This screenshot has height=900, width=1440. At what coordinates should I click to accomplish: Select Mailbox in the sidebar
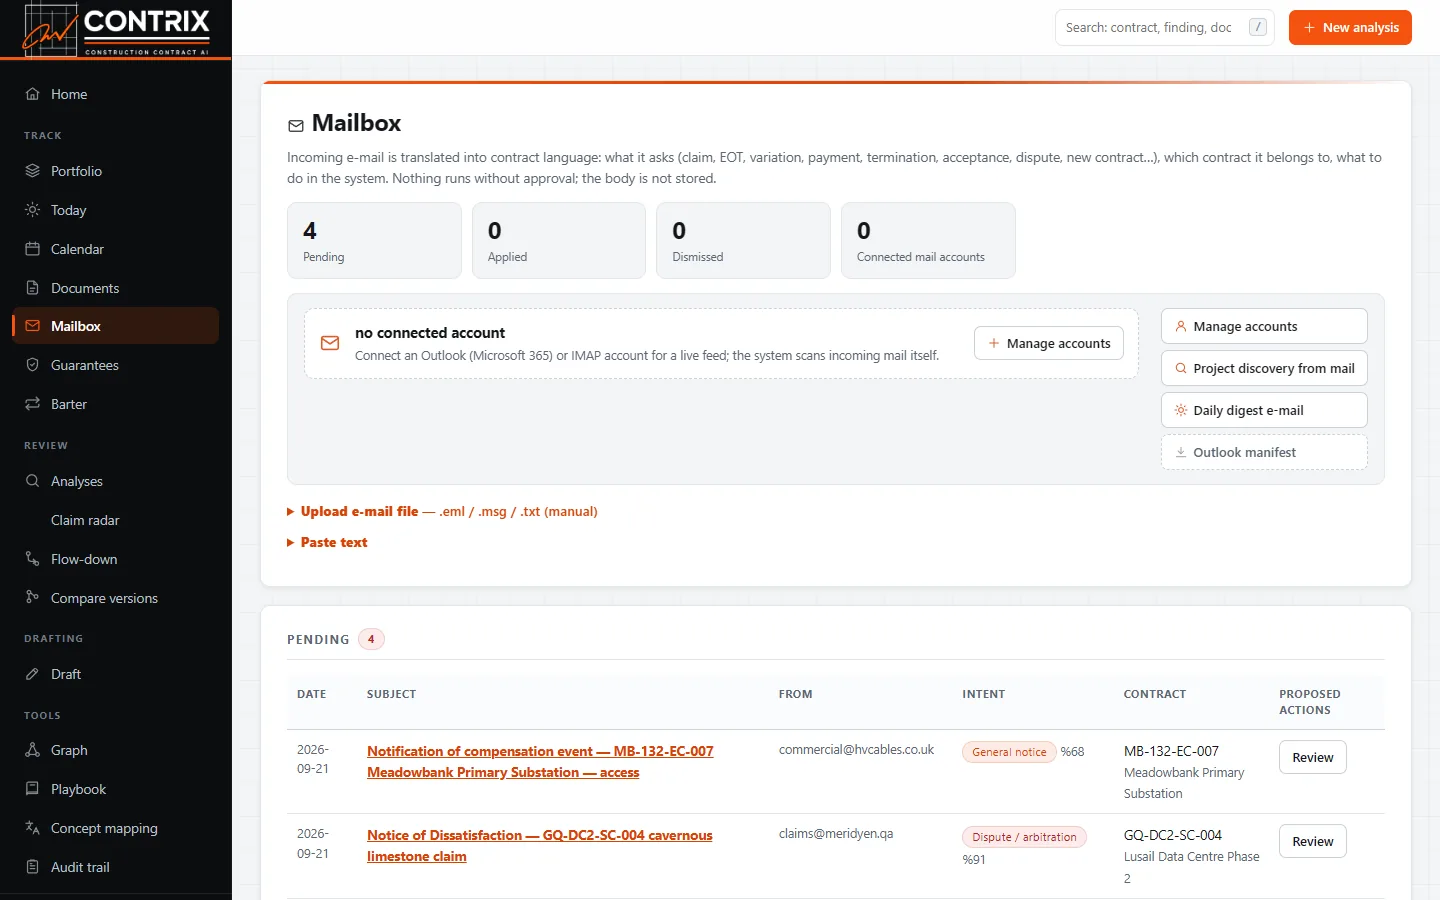tap(115, 326)
